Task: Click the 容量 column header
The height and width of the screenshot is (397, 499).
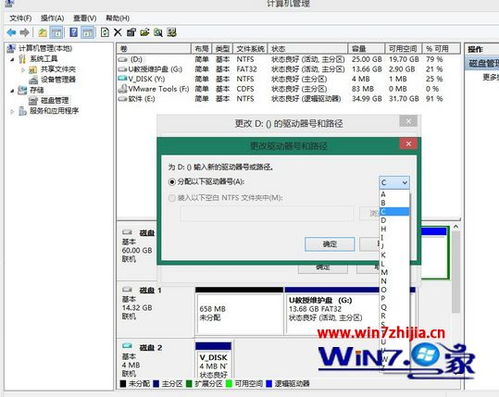Action: click(366, 49)
